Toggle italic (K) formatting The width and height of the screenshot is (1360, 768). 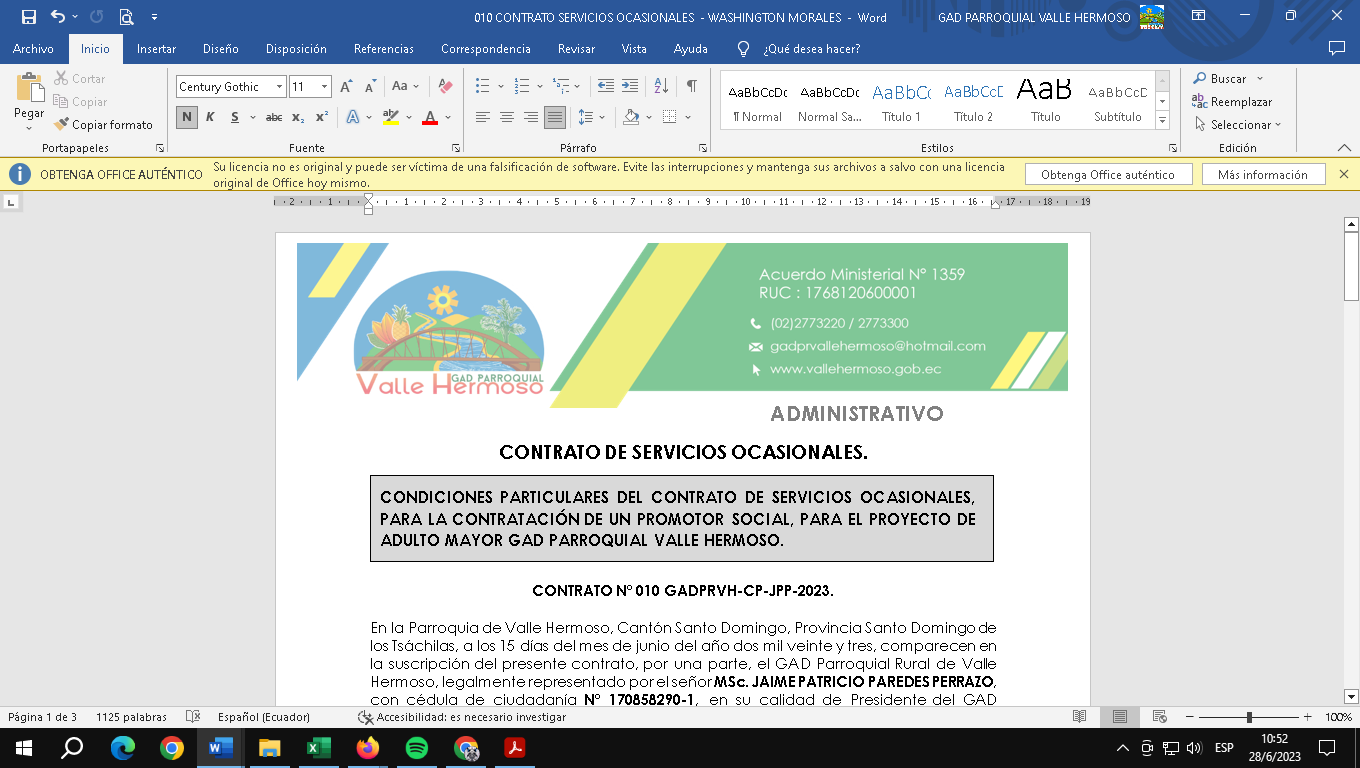[210, 117]
